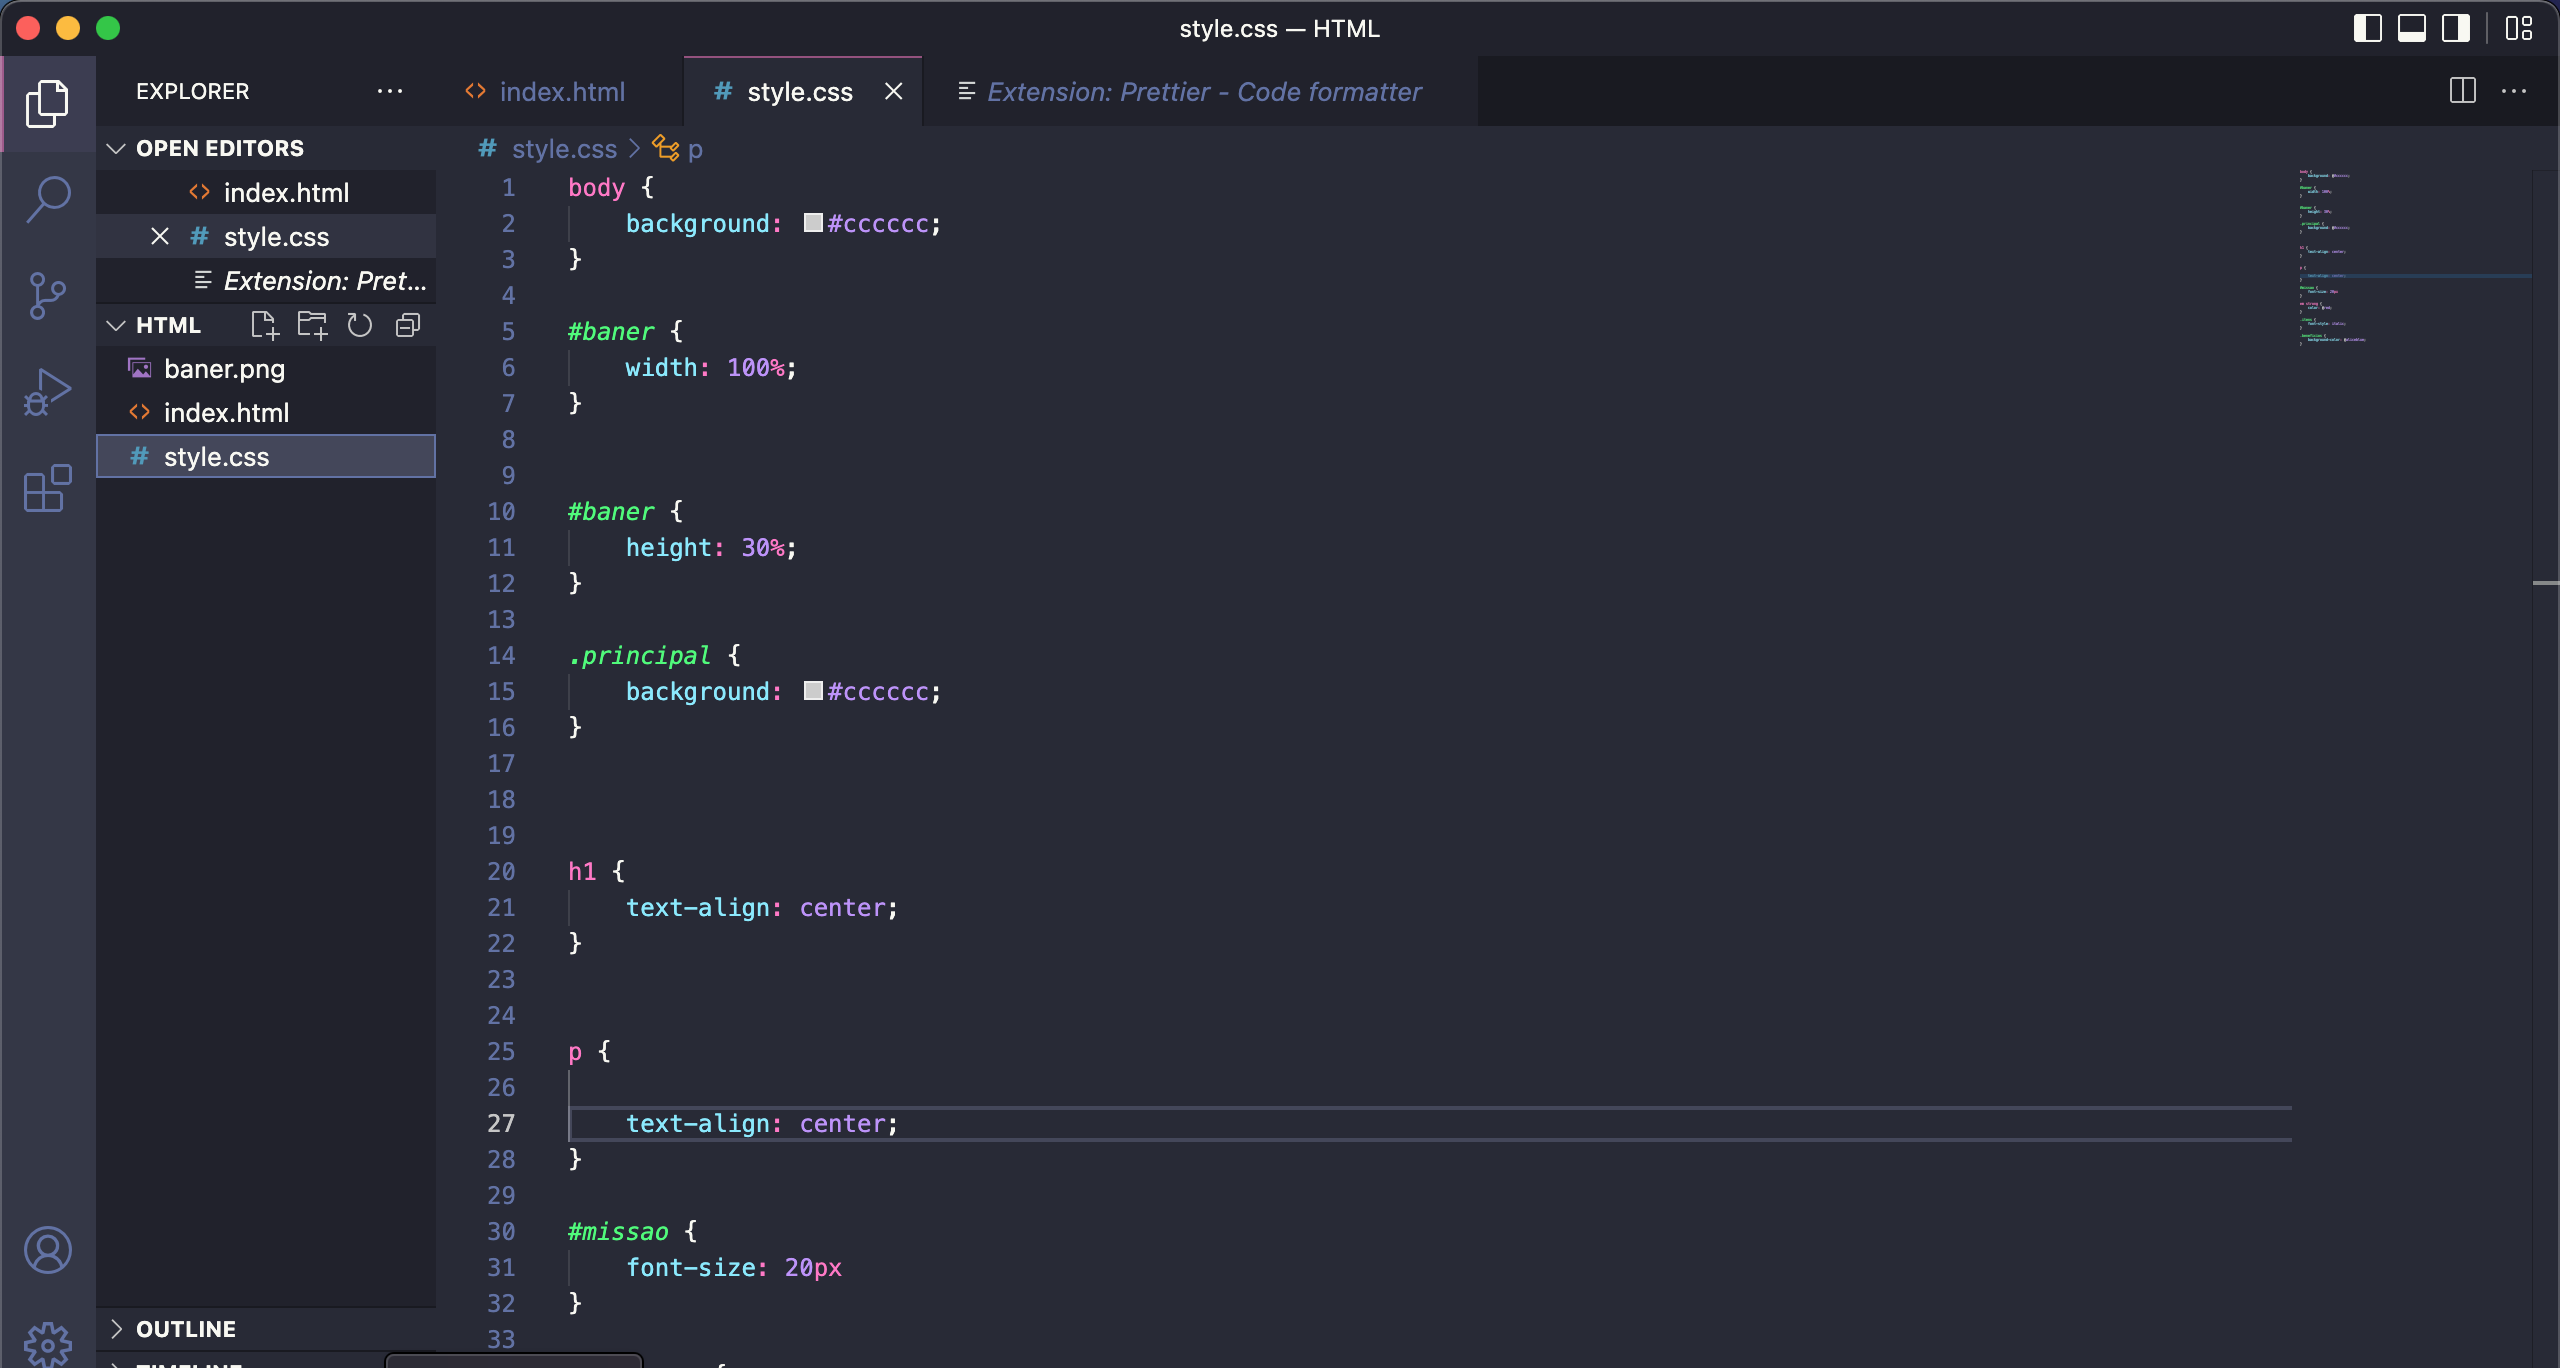
Task: Click the .principal selector on line 14
Action: [x=639, y=655]
